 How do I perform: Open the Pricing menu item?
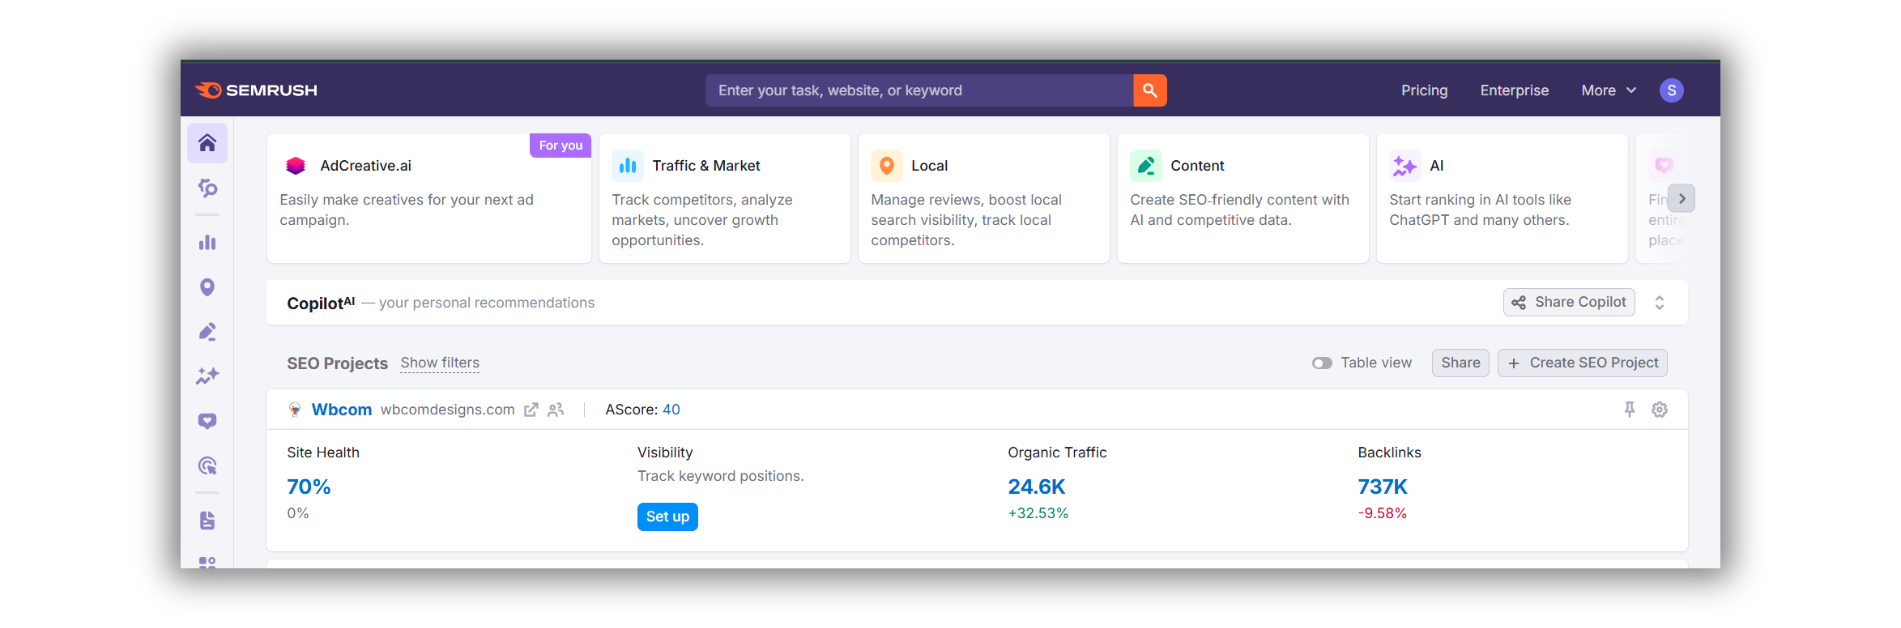(1424, 90)
